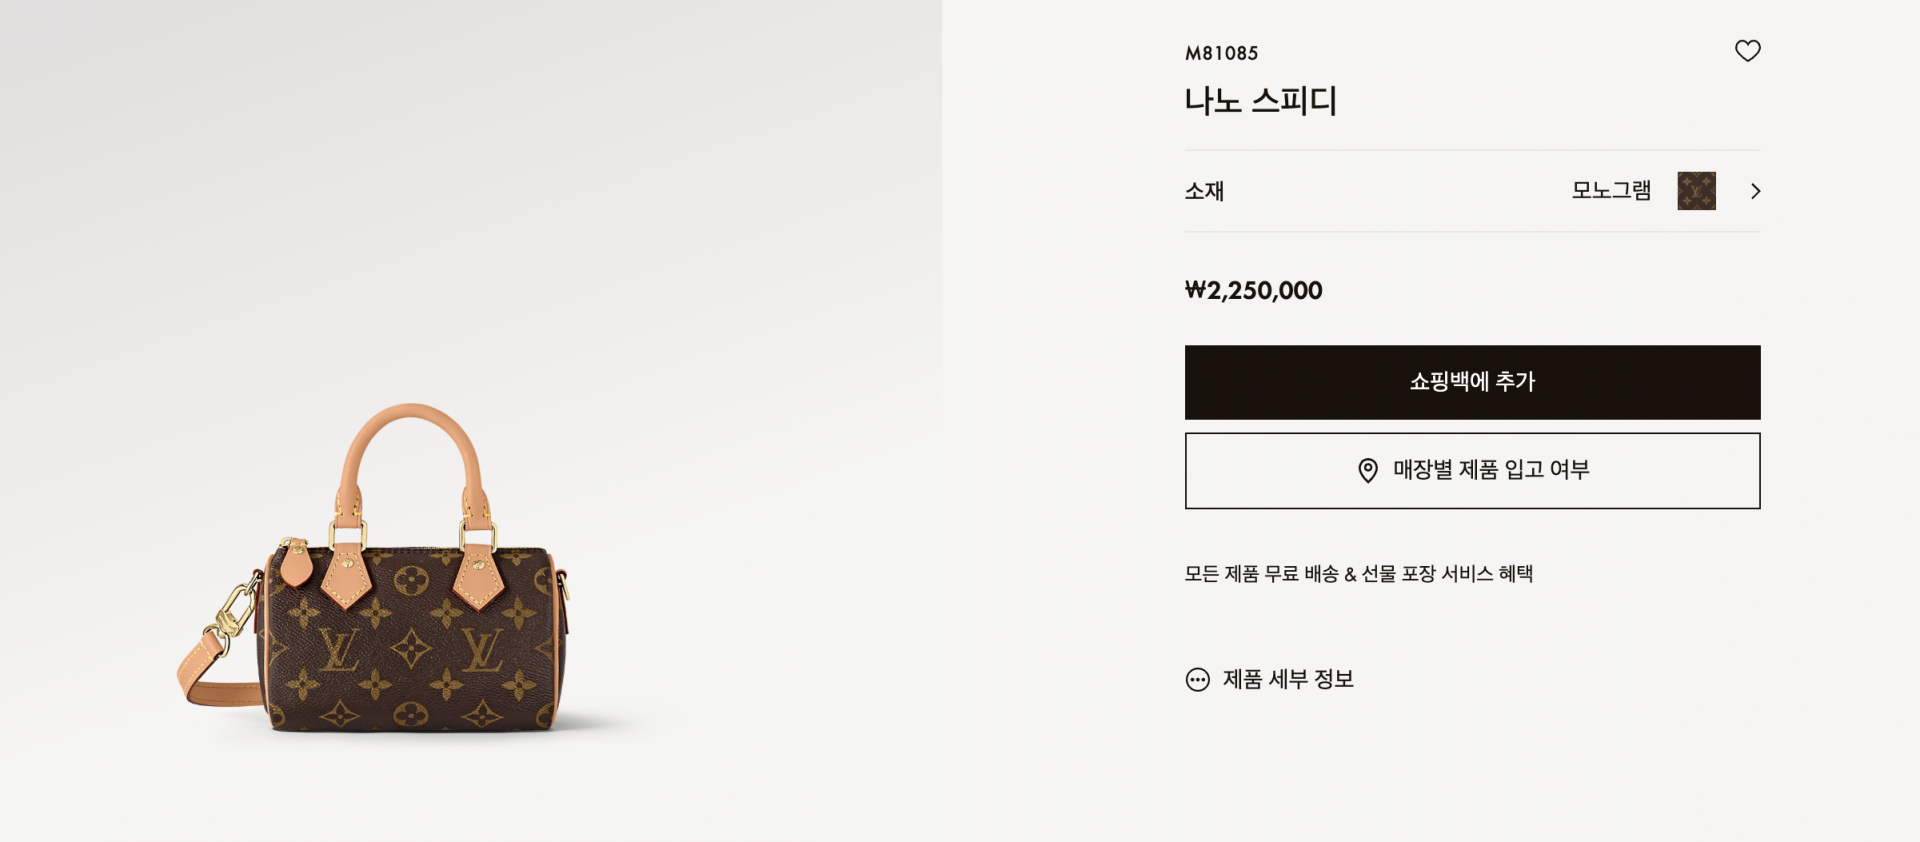The height and width of the screenshot is (842, 1920).
Task: Click the ellipsis circle icon beside 제품 세부 정보
Action: coord(1197,680)
